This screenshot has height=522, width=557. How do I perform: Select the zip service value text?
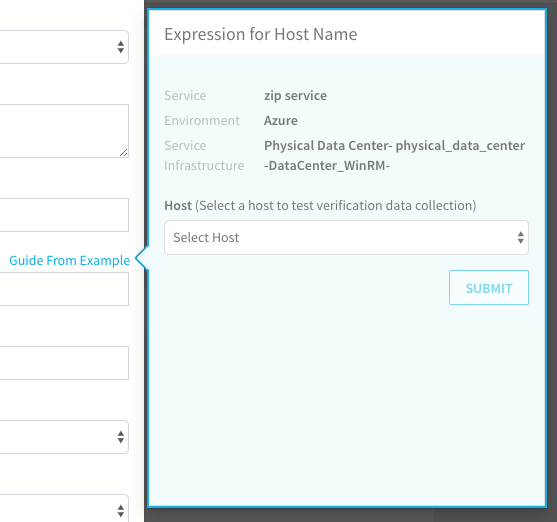295,96
